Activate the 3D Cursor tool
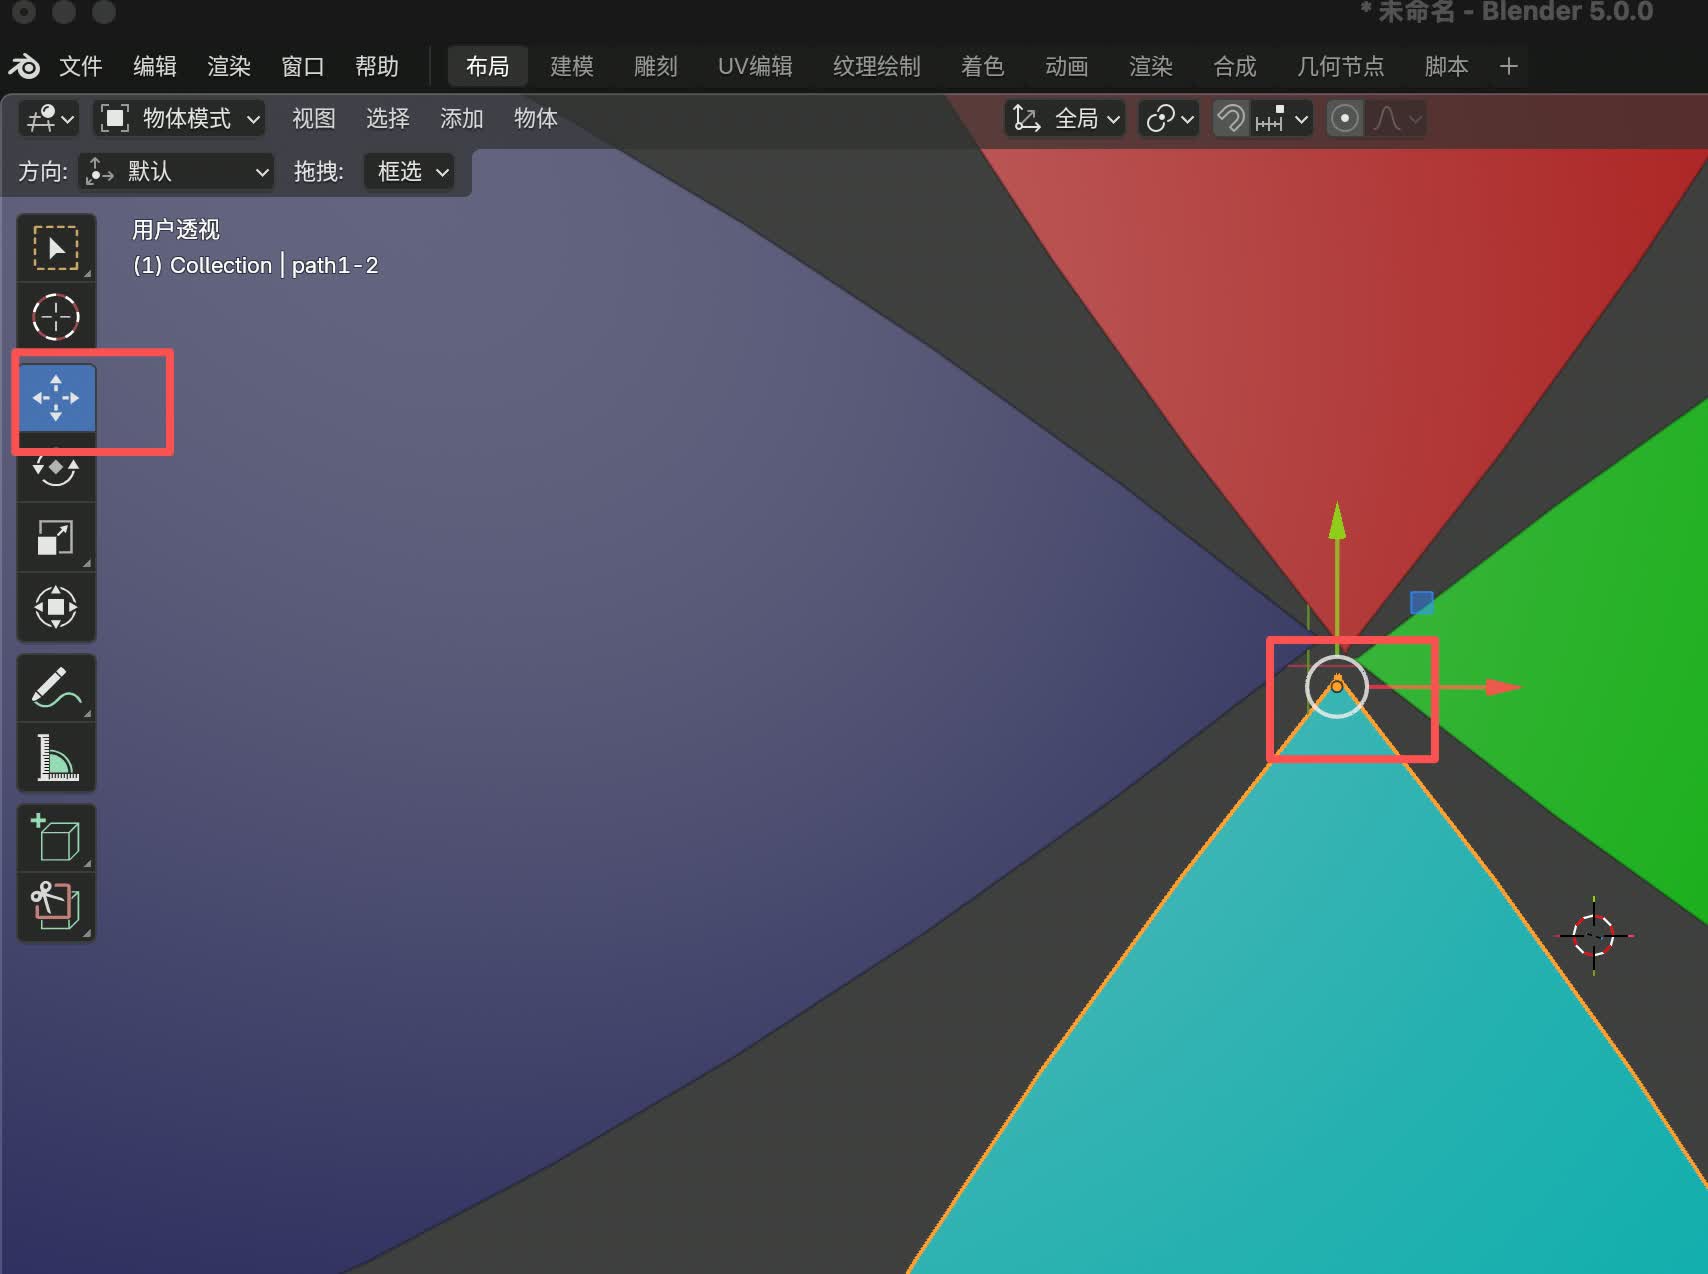1708x1274 pixels. tap(56, 317)
